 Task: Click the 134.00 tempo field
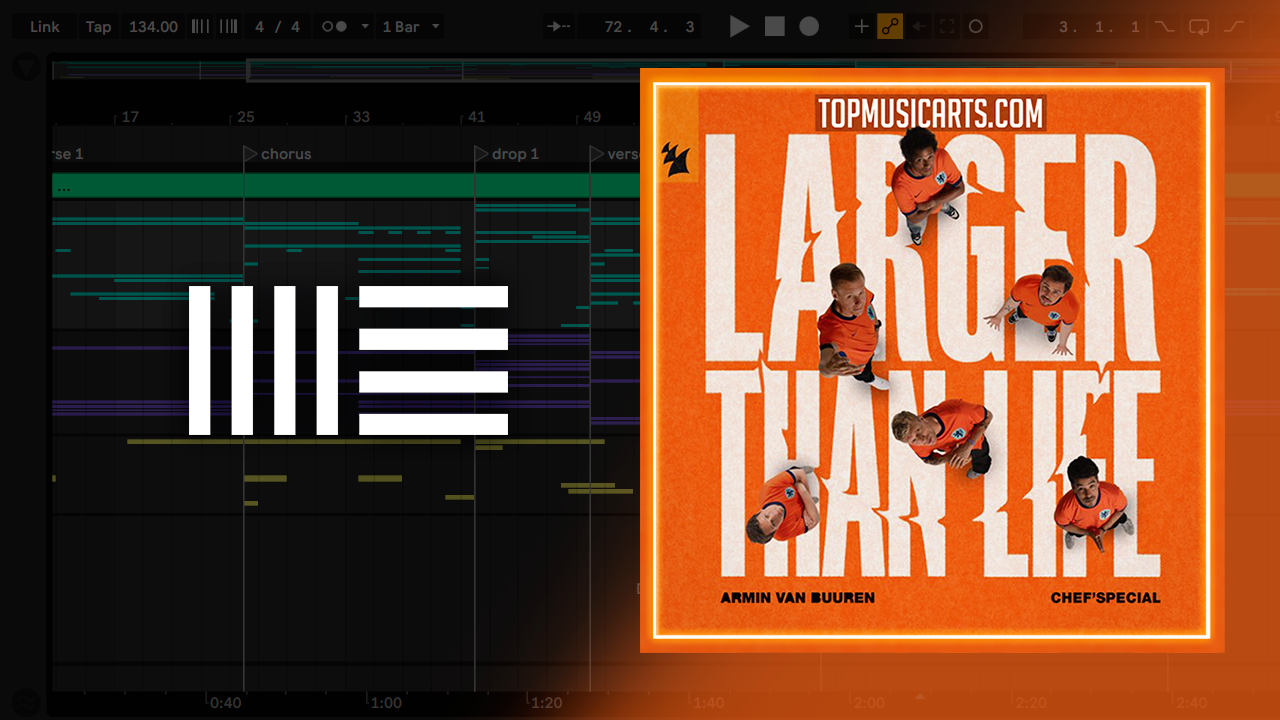[154, 27]
